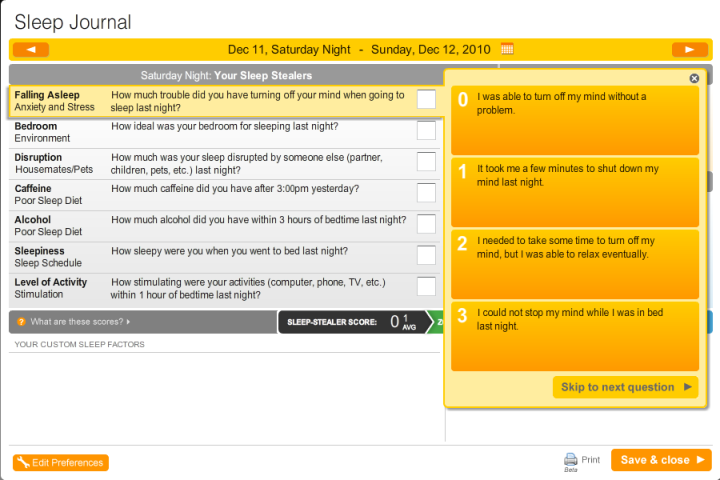Choose answer 3: could not stop my mind
This screenshot has width=720, height=480.
coord(575,336)
